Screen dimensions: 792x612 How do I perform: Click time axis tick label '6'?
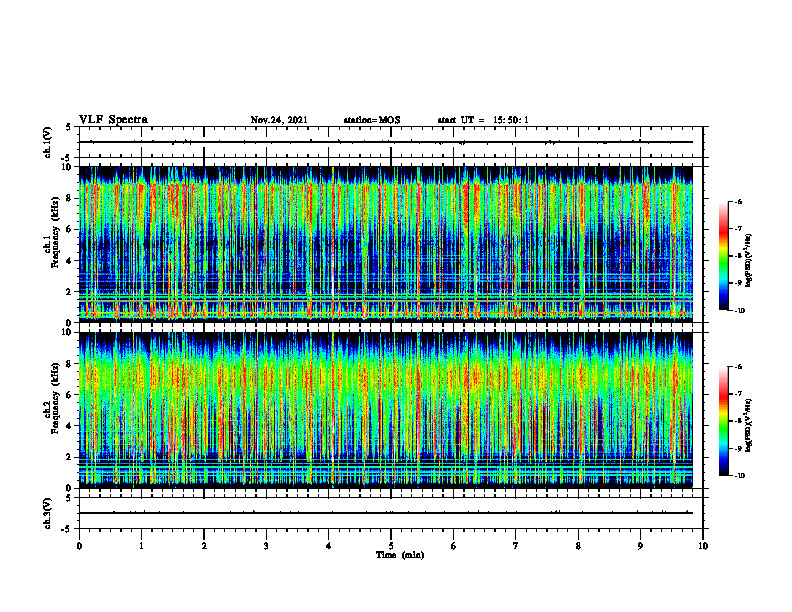(x=454, y=546)
